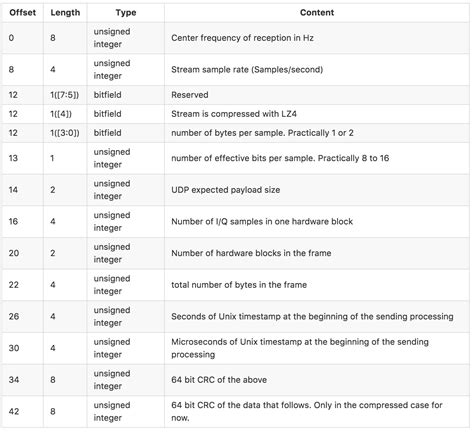This screenshot has height=432, width=474.
Task: Click the 'Content' column header
Action: coord(317,13)
